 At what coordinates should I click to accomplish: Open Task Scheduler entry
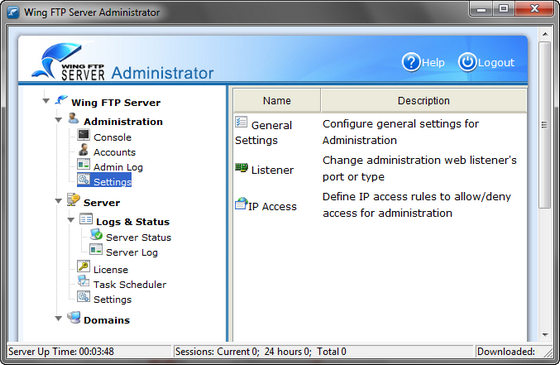point(130,285)
